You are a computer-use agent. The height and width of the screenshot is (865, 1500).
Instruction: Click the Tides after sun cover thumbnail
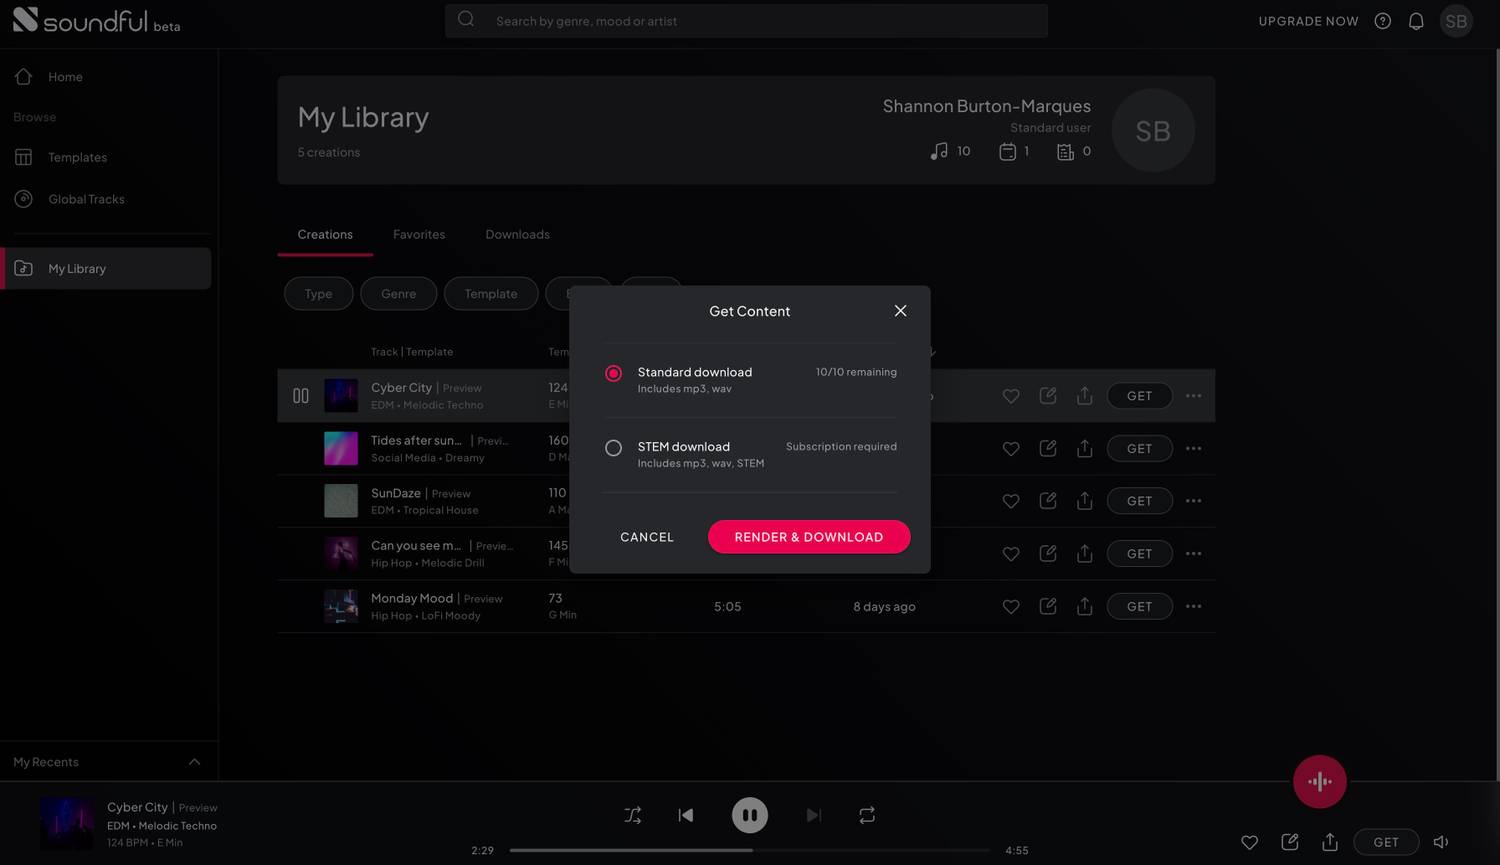(x=341, y=449)
